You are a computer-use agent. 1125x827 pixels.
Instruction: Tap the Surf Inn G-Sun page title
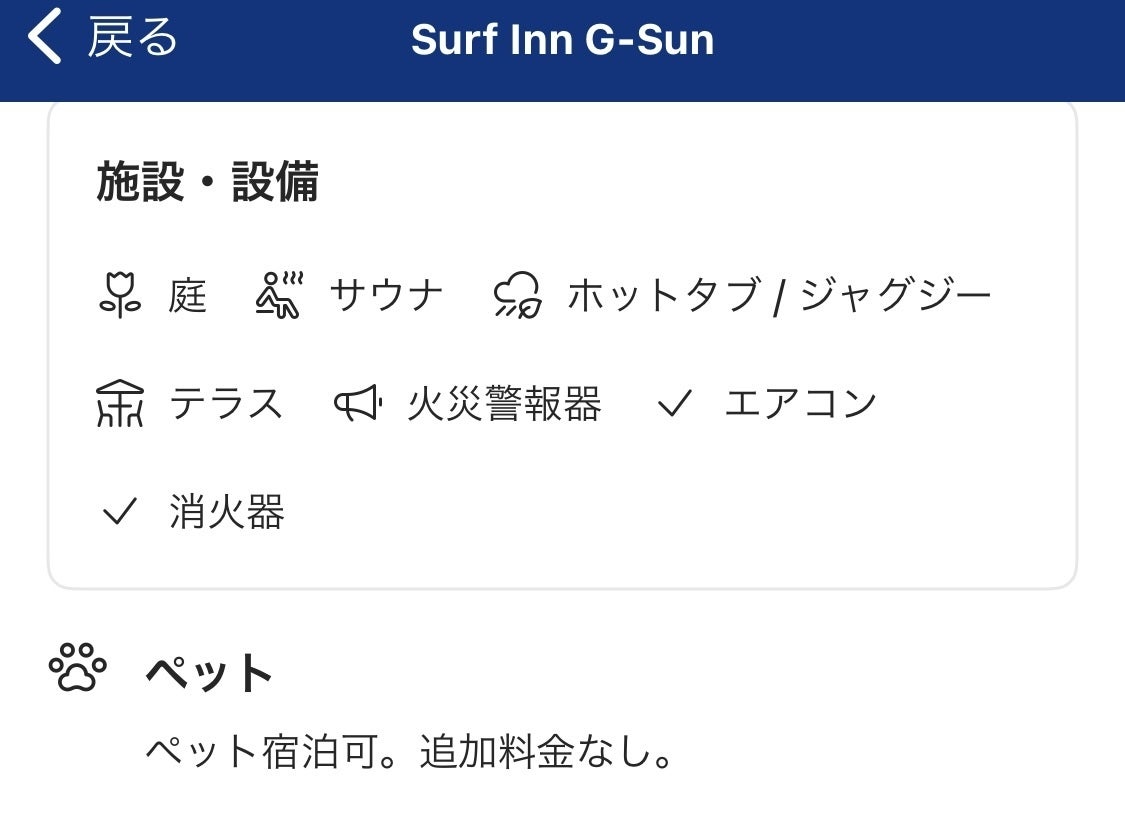click(x=562, y=40)
